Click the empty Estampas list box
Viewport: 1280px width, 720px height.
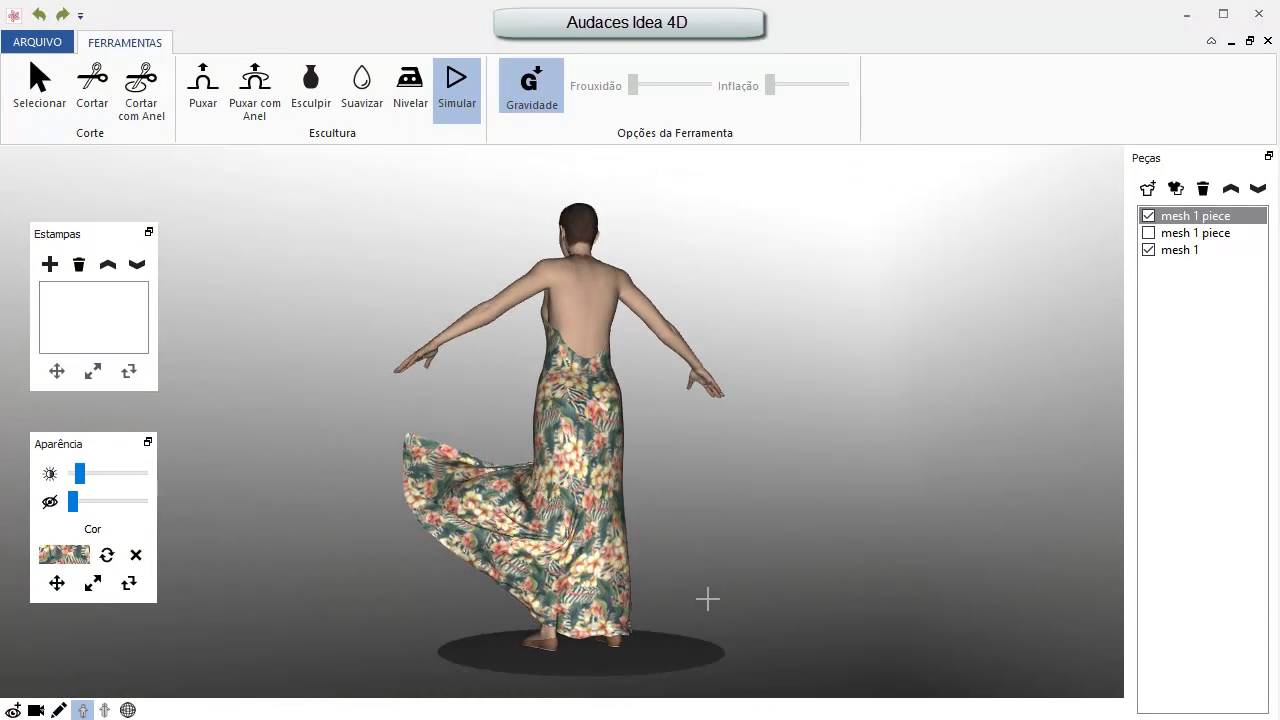94,317
